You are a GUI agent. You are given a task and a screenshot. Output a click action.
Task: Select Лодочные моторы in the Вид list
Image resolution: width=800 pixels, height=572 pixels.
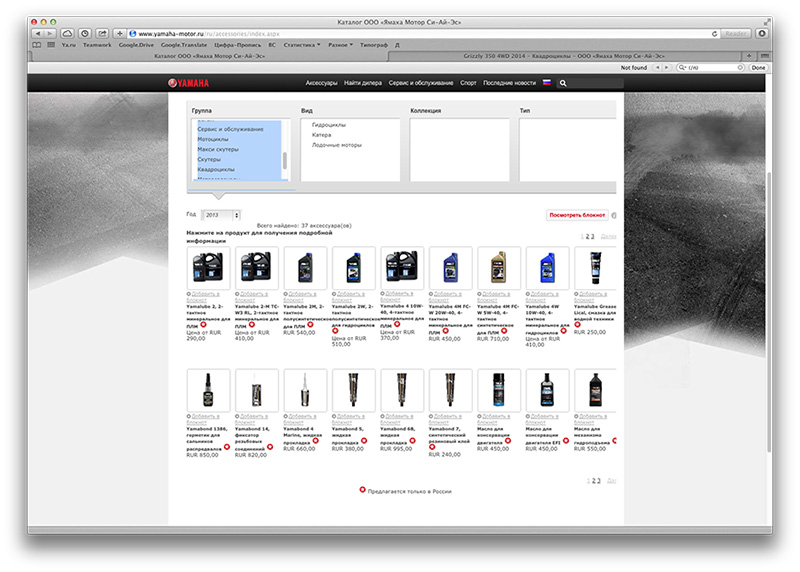tap(337, 145)
